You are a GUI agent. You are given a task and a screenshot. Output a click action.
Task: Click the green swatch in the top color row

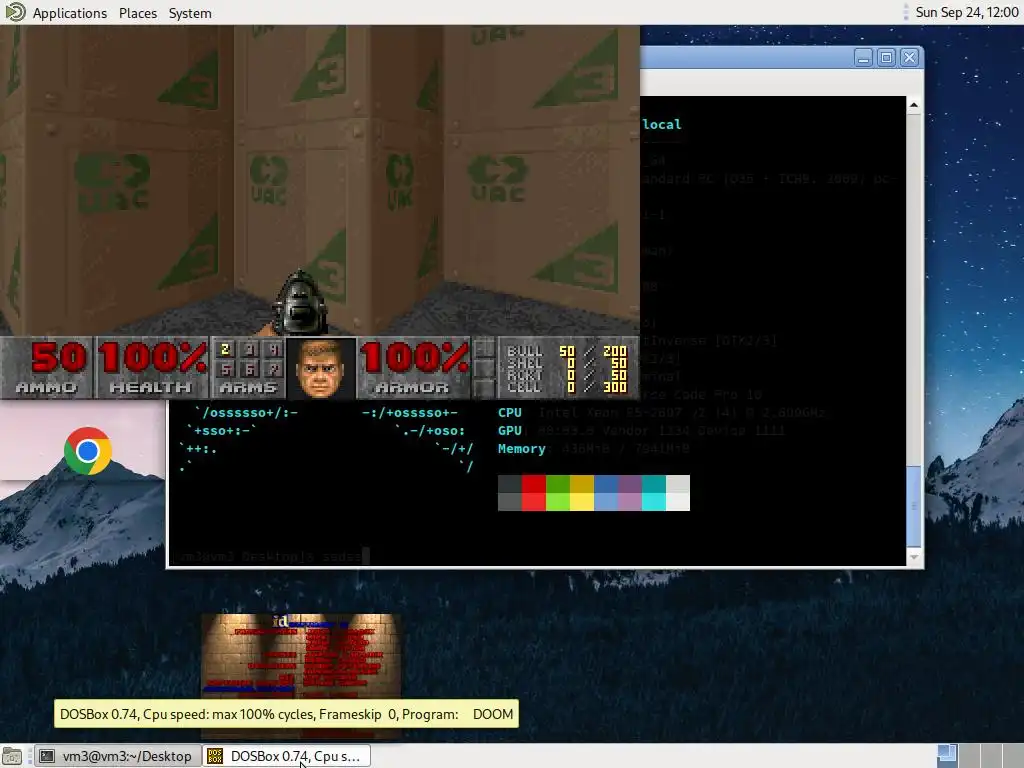coord(558,484)
